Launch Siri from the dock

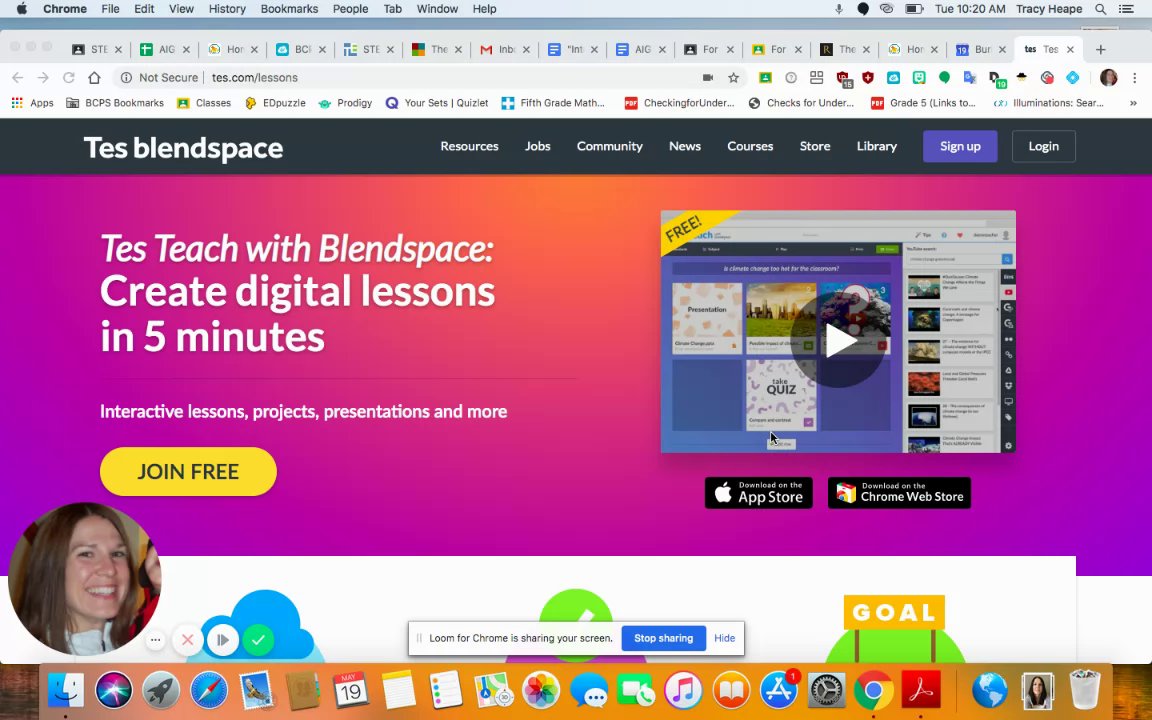pos(114,691)
